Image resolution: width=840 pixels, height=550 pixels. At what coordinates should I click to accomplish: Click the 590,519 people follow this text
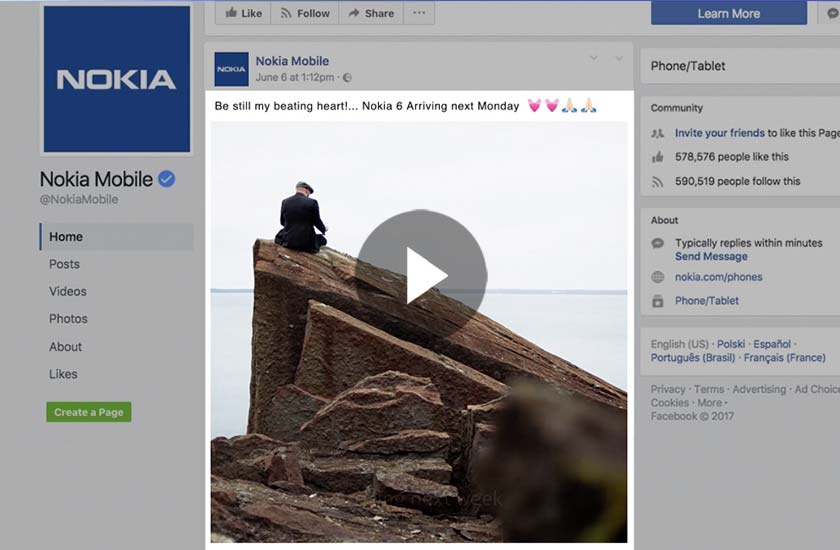pos(738,182)
